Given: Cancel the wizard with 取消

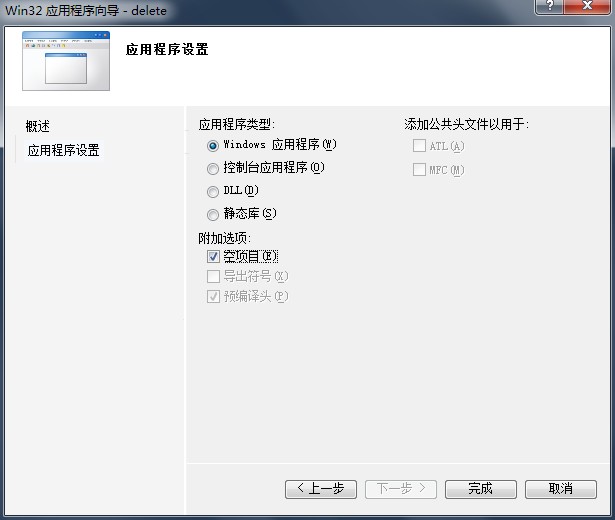Looking at the screenshot, I should tap(561, 489).
